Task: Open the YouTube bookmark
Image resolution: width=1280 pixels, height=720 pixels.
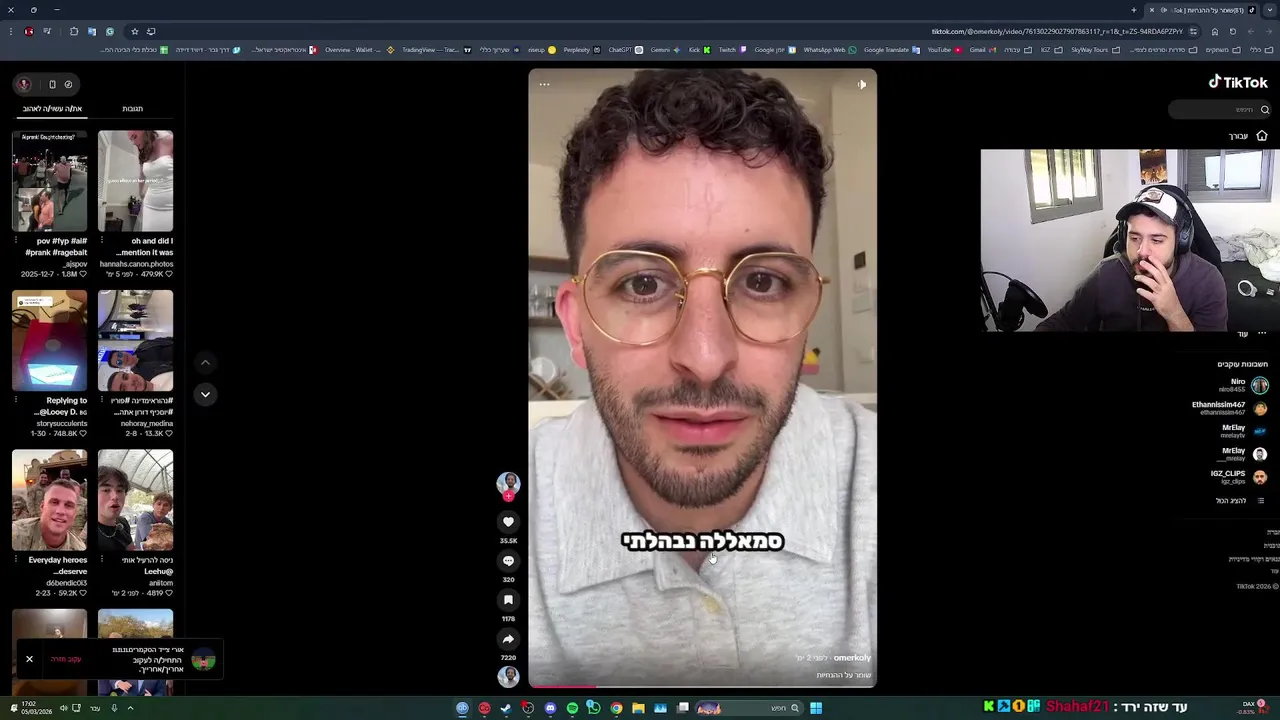Action: [x=944, y=50]
